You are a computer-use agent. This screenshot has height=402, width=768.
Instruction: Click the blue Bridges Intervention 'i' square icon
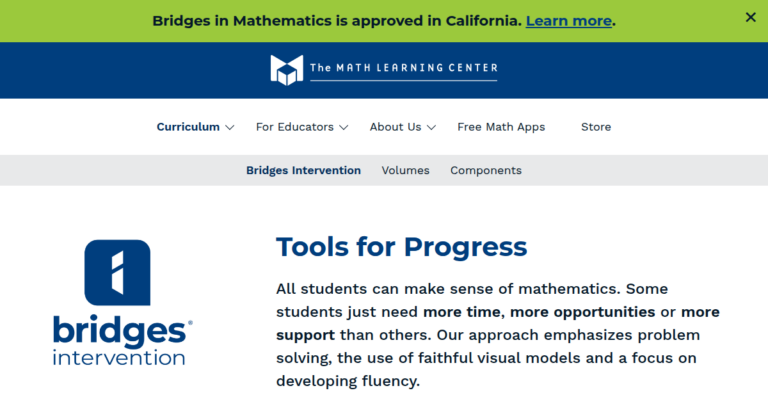(x=118, y=272)
